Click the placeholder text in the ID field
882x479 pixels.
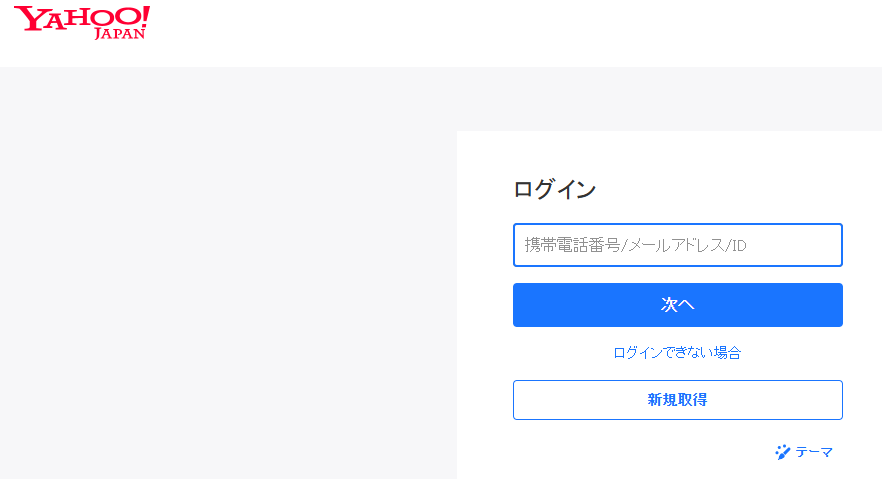coord(636,245)
